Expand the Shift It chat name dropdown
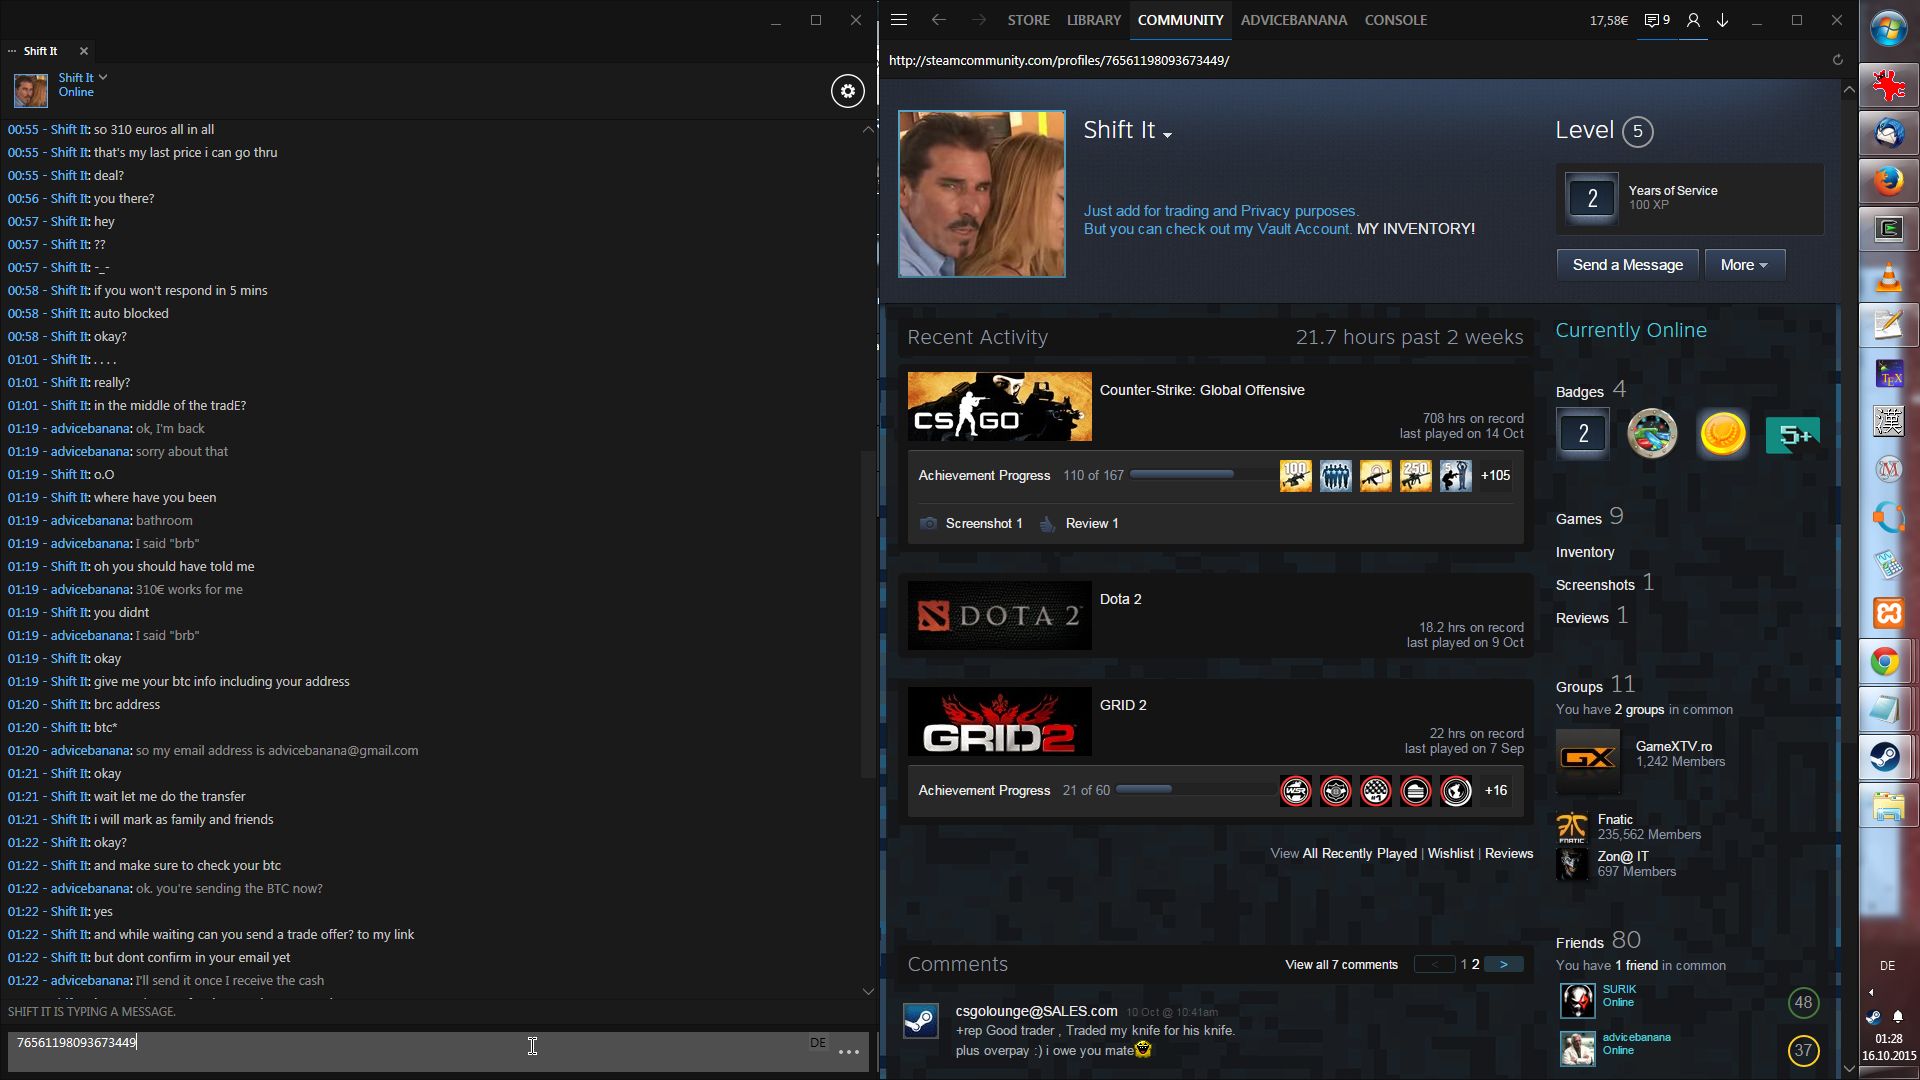Viewport: 1920px width, 1080px height. pos(103,77)
